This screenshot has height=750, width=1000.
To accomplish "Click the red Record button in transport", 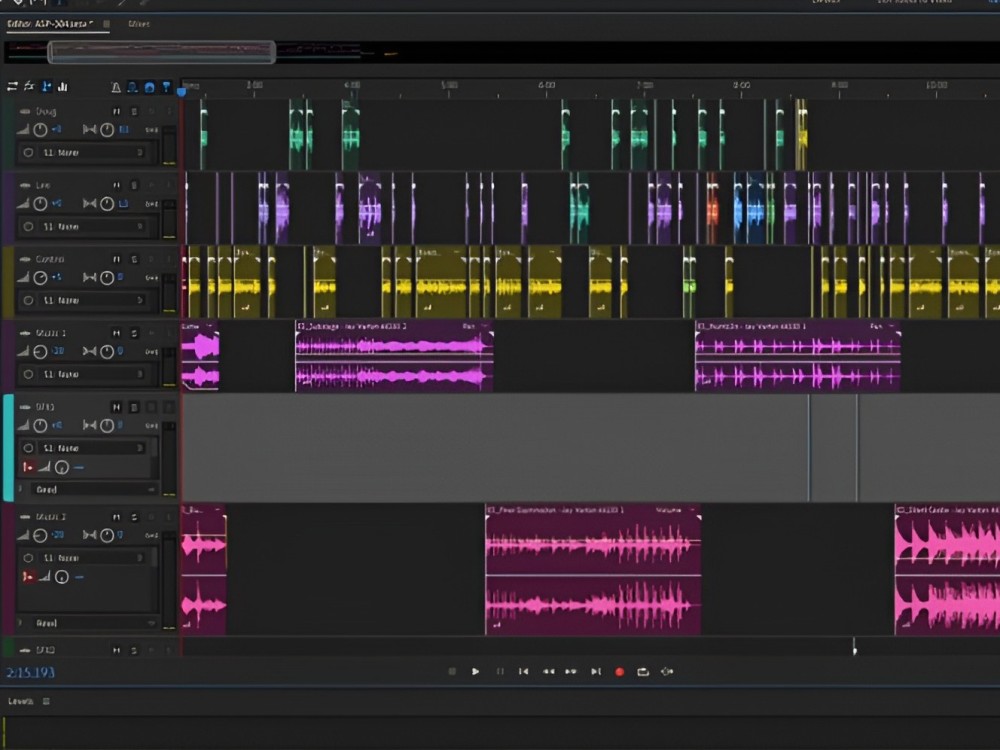I will click(619, 672).
